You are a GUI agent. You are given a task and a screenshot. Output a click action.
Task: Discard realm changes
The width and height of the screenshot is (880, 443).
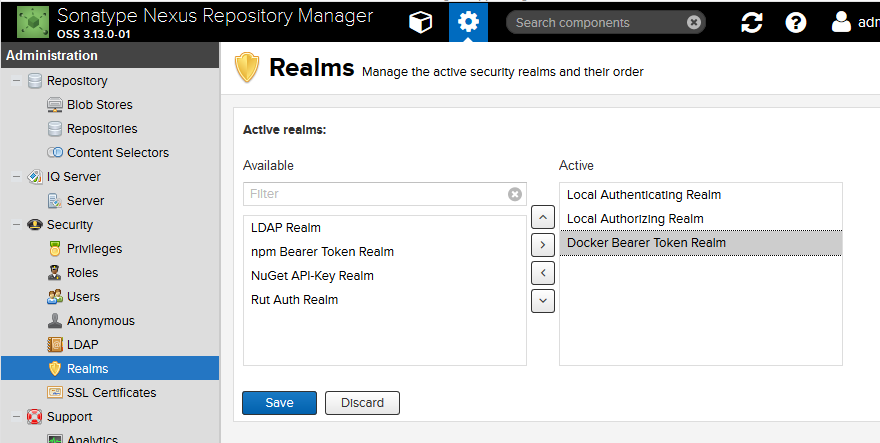362,402
